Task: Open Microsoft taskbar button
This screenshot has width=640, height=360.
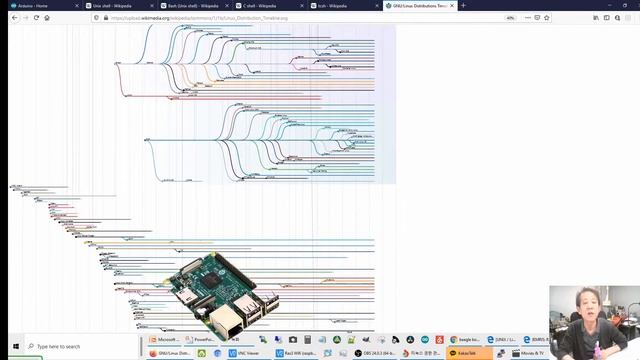Action: click(164, 340)
